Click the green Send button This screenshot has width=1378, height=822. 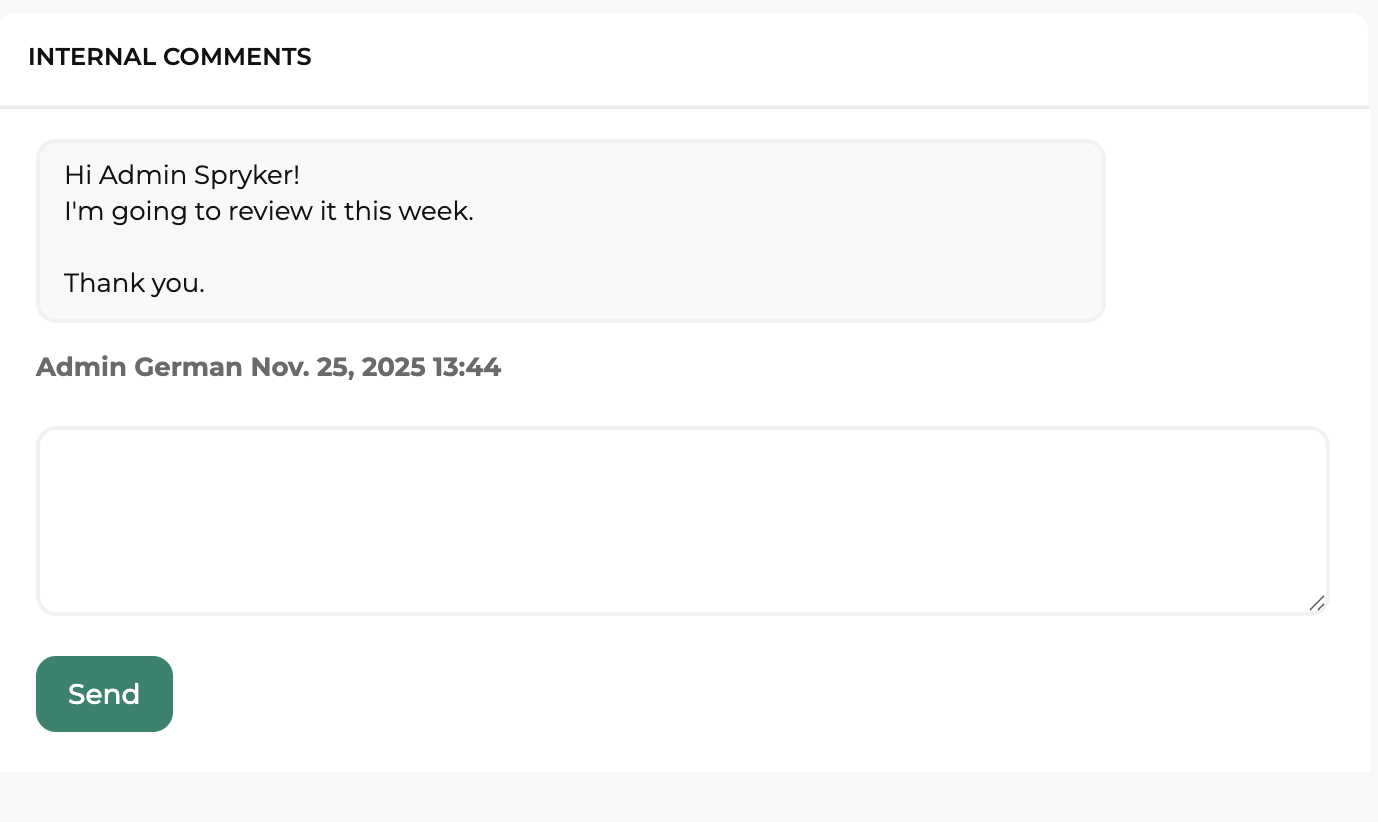104,694
